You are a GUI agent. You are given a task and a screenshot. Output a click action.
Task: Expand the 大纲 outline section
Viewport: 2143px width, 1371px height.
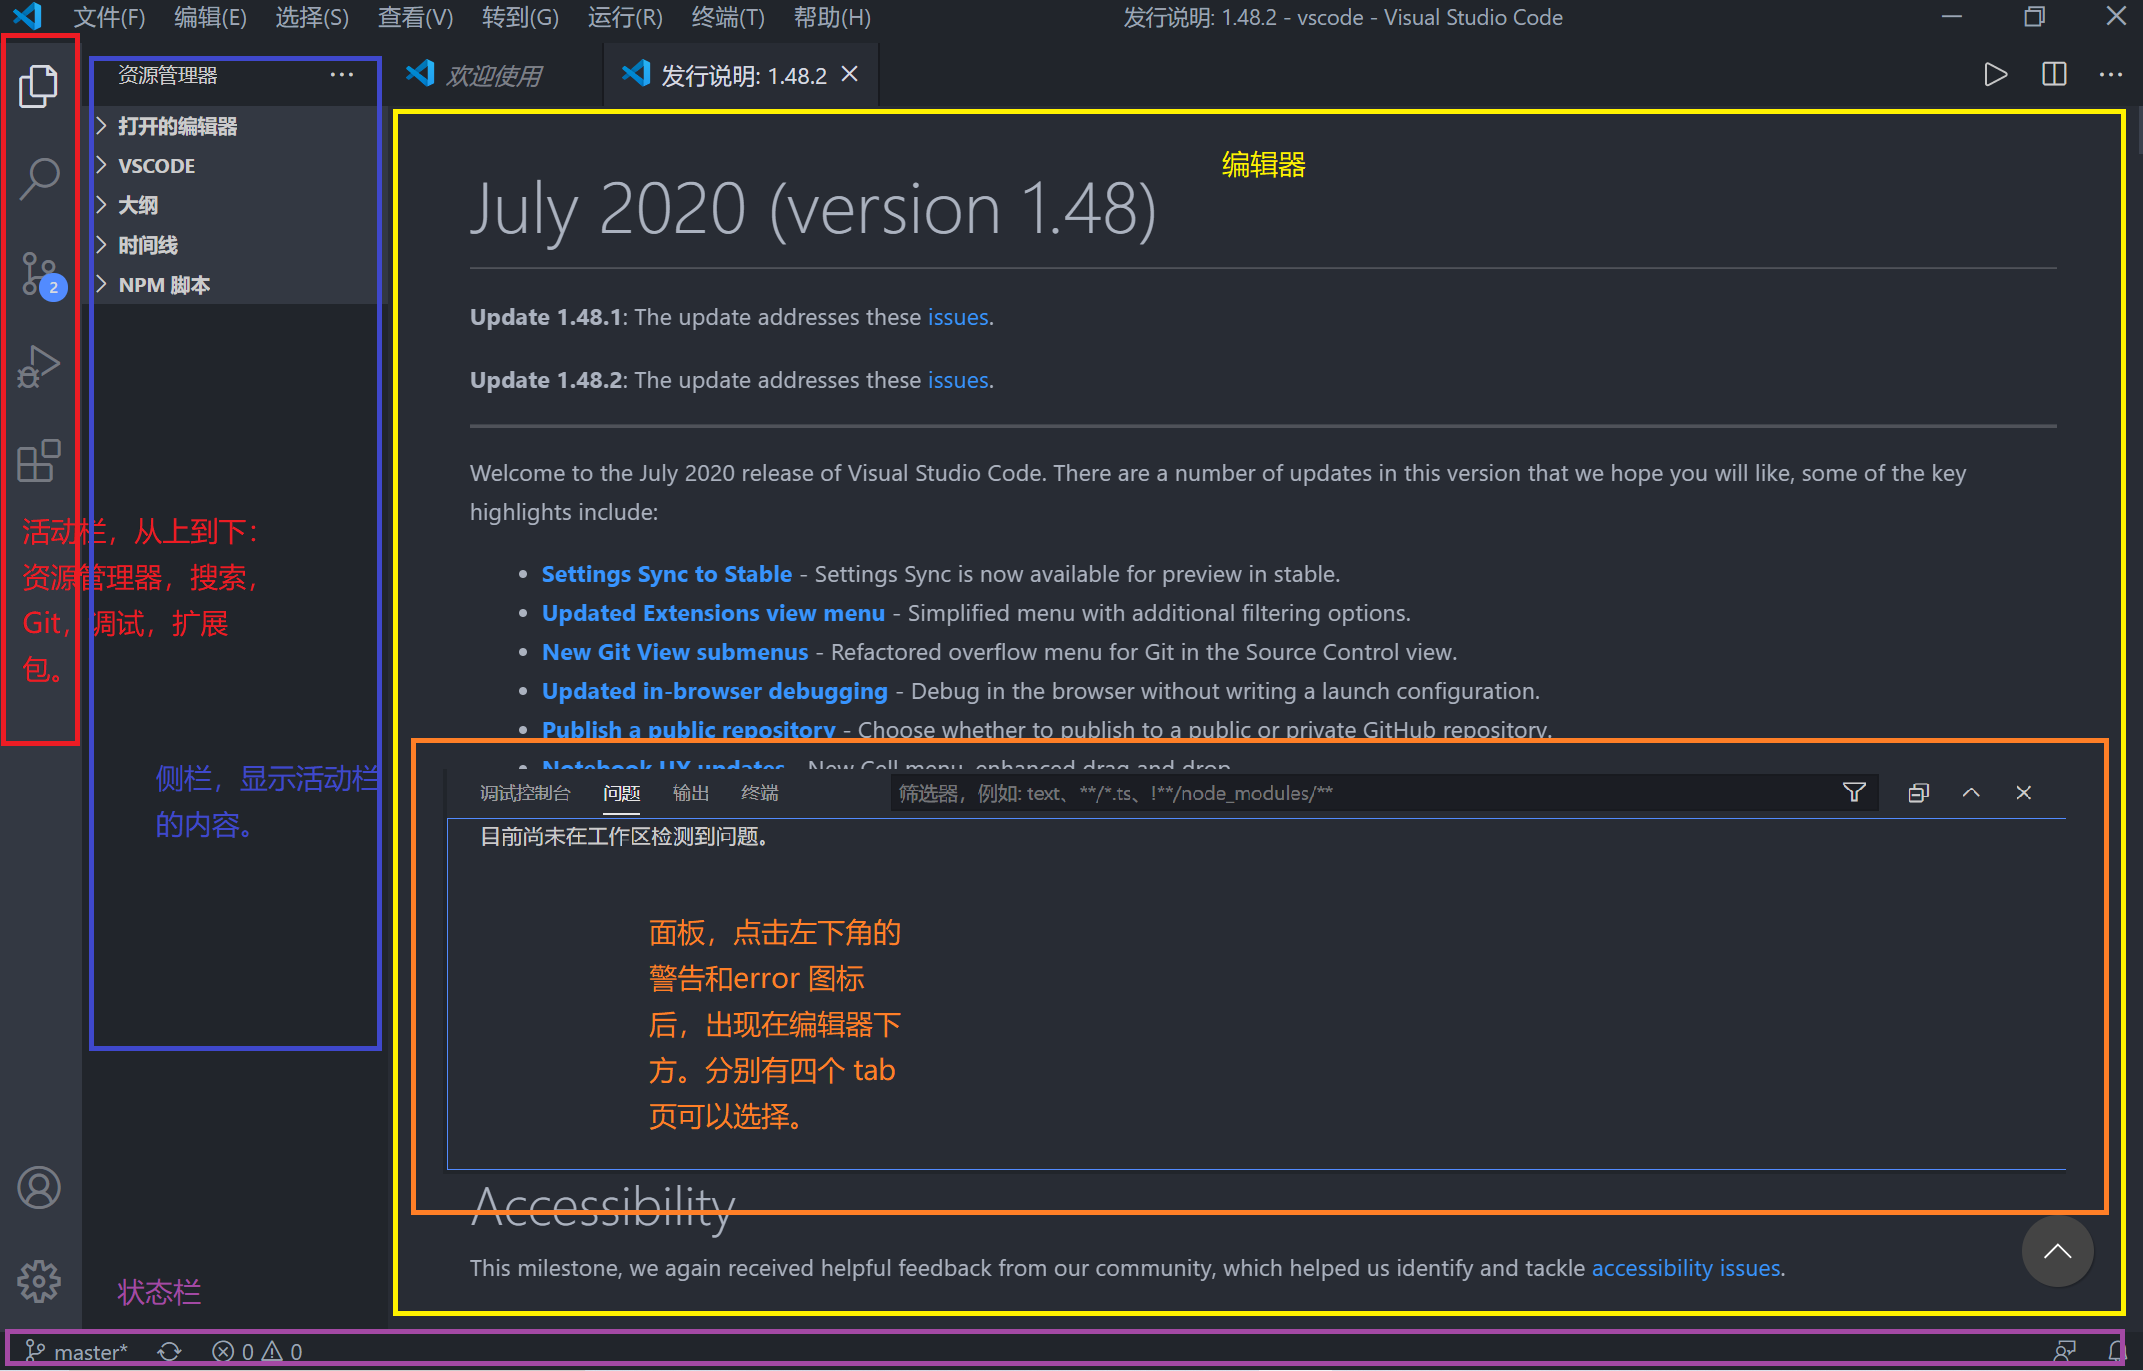(x=235, y=205)
